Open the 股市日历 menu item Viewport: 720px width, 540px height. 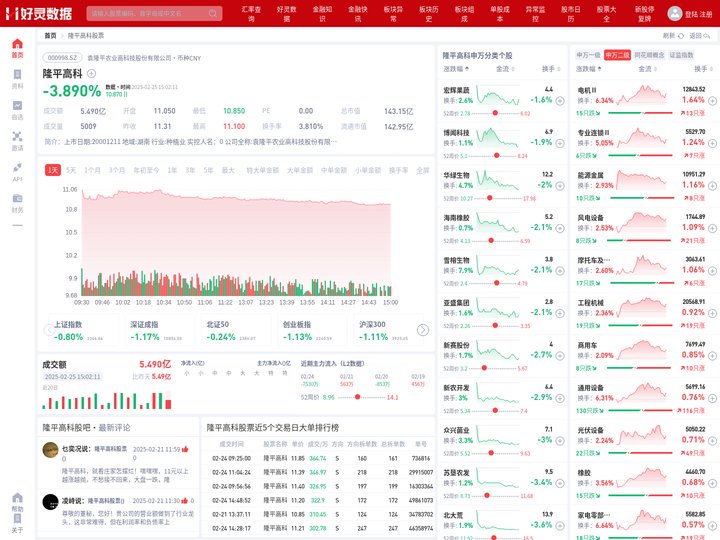571,14
